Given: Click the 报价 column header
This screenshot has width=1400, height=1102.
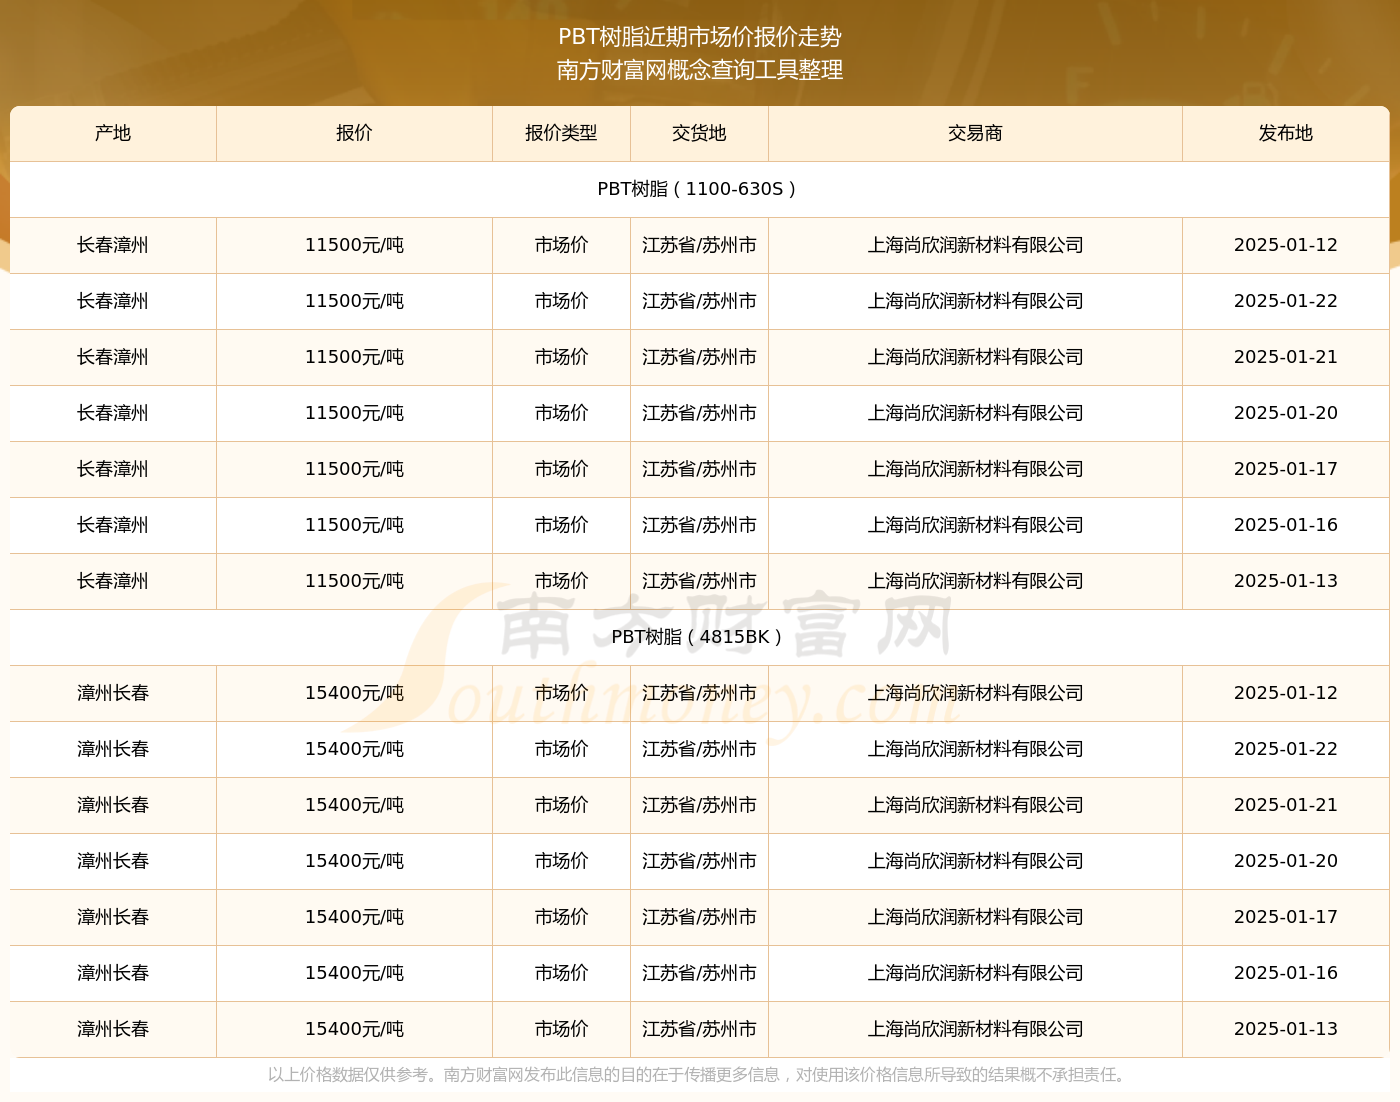Looking at the screenshot, I should (x=354, y=133).
